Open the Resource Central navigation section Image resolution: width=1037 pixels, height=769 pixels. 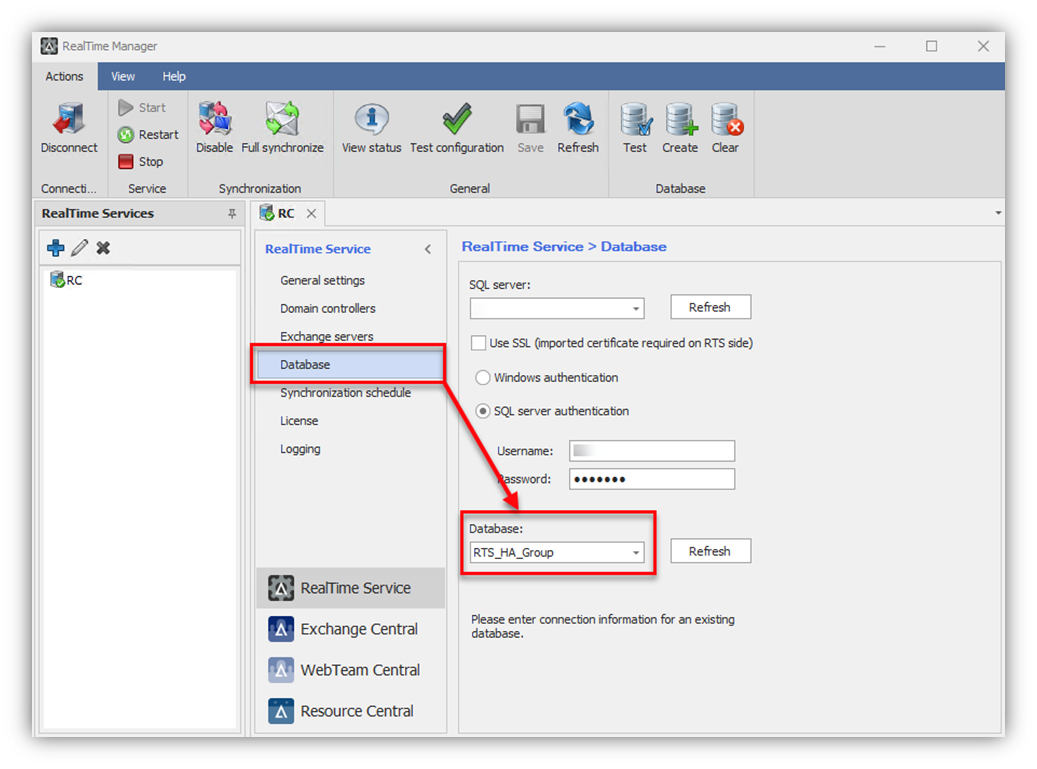[351, 711]
